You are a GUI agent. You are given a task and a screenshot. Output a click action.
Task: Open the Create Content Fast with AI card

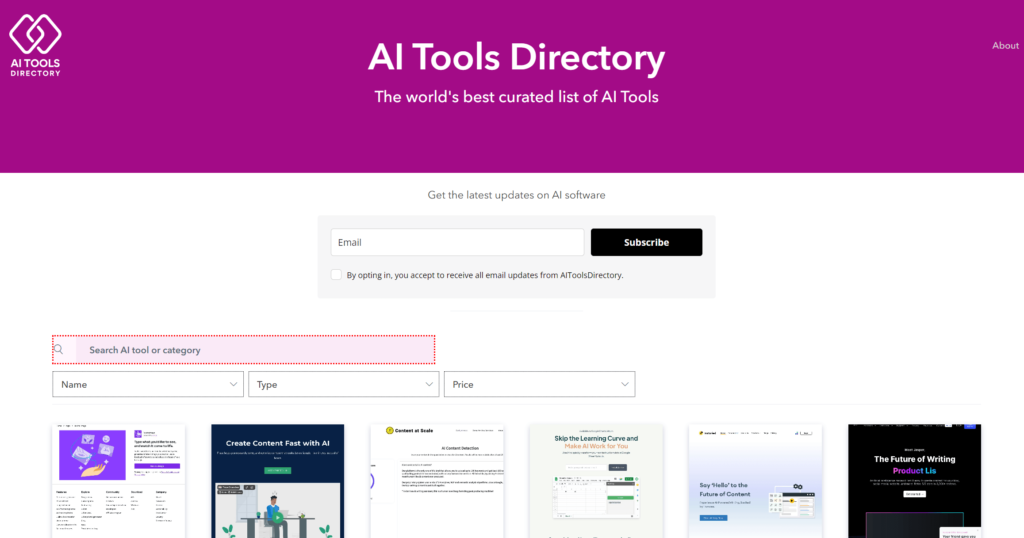(x=278, y=481)
